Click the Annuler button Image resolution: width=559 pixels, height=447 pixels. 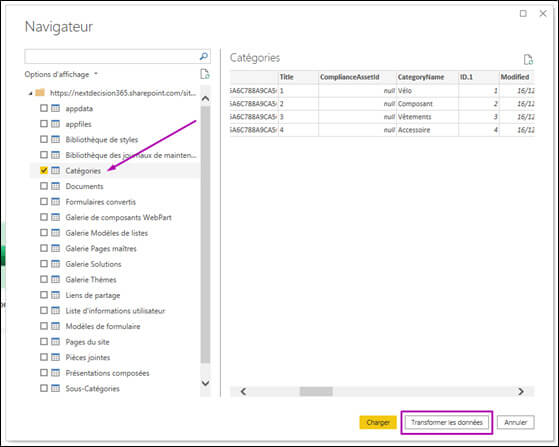tap(516, 422)
